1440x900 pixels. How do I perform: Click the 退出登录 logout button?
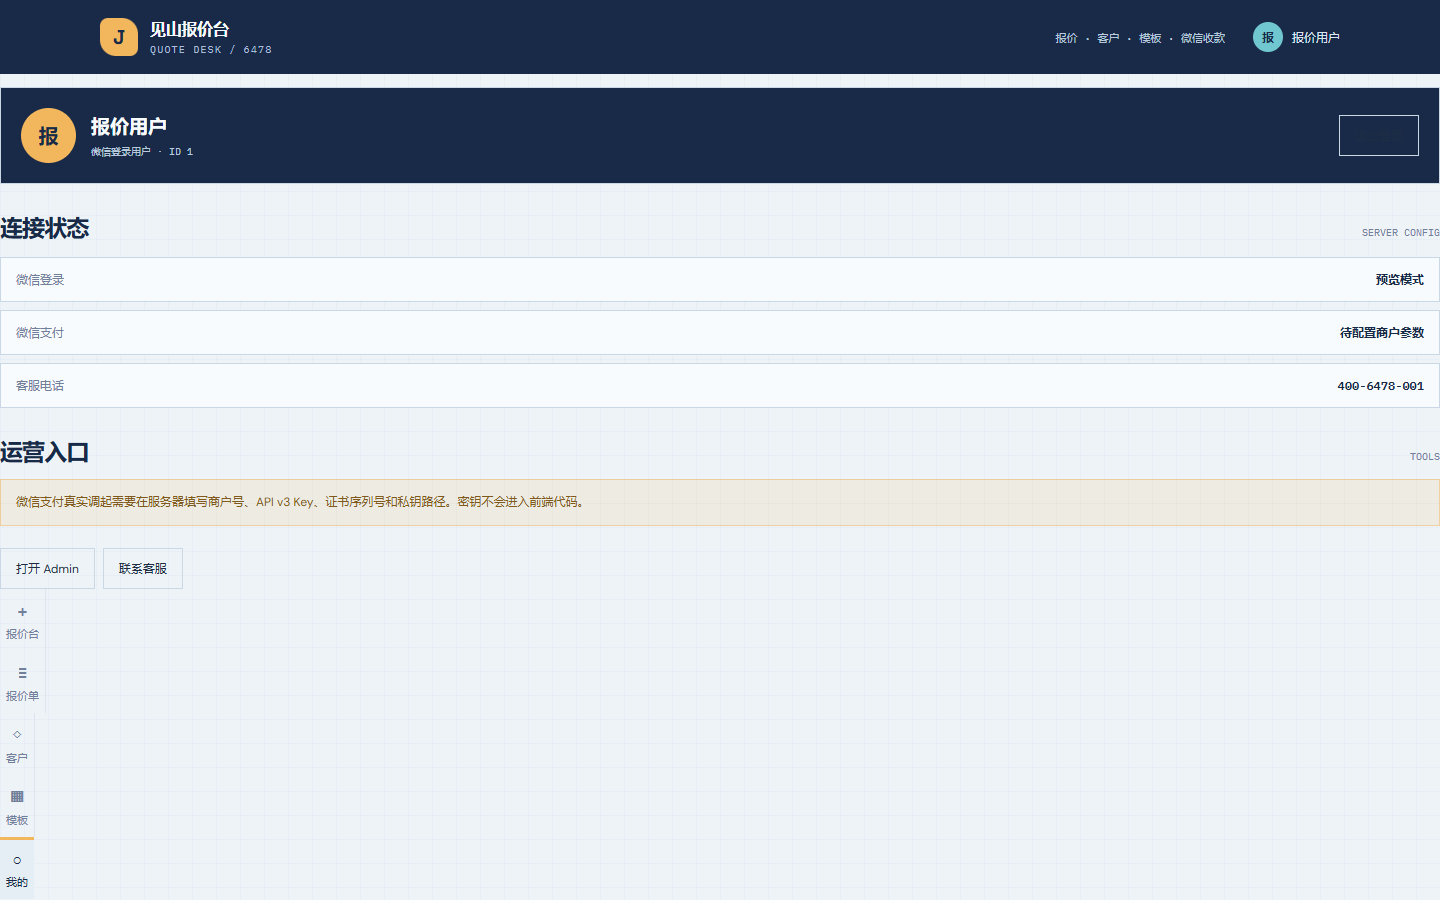(x=1379, y=135)
